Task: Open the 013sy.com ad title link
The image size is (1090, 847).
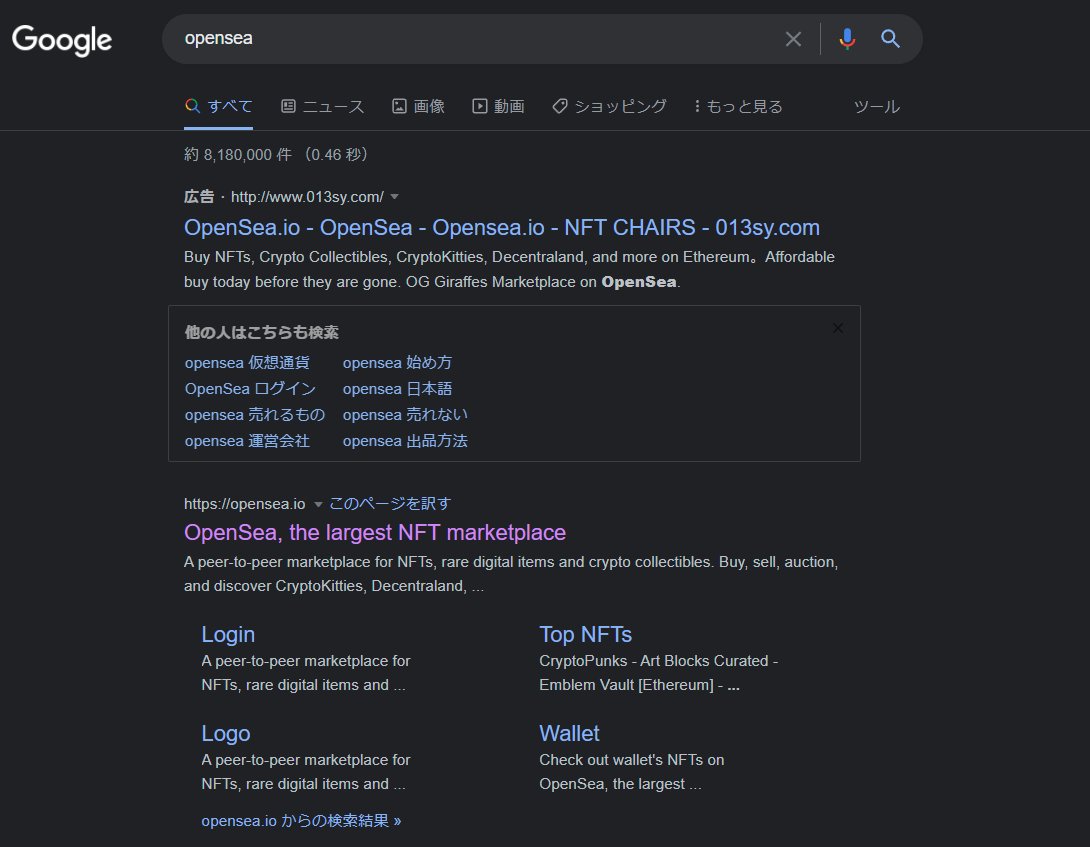Action: tap(501, 227)
